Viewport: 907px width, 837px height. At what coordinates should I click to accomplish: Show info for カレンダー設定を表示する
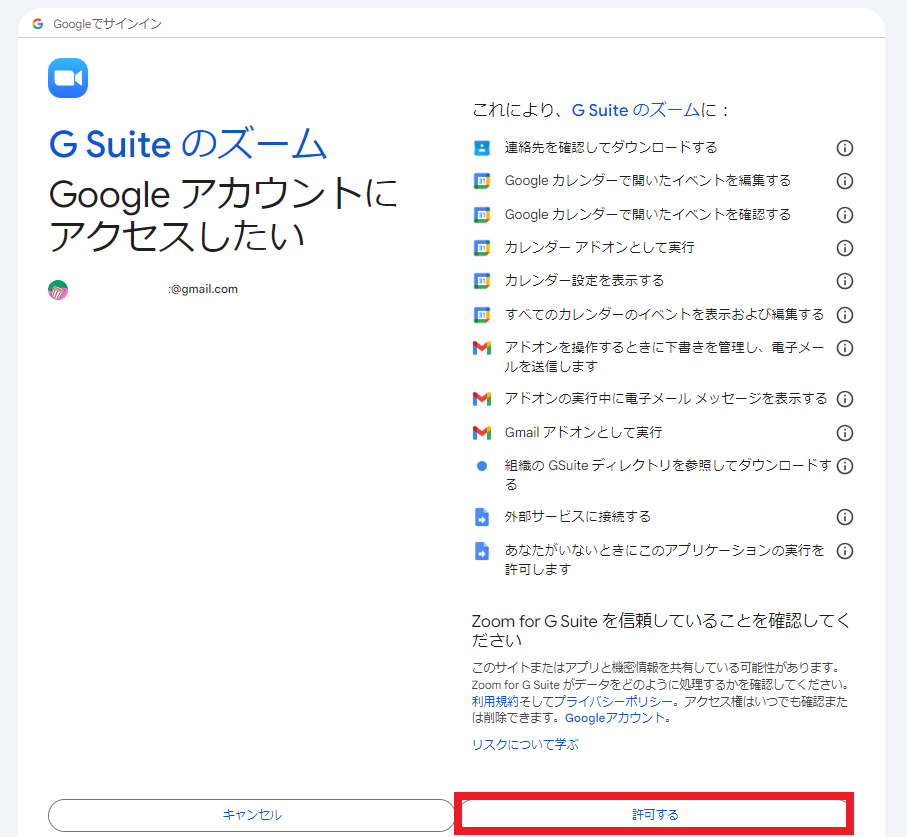tap(844, 281)
